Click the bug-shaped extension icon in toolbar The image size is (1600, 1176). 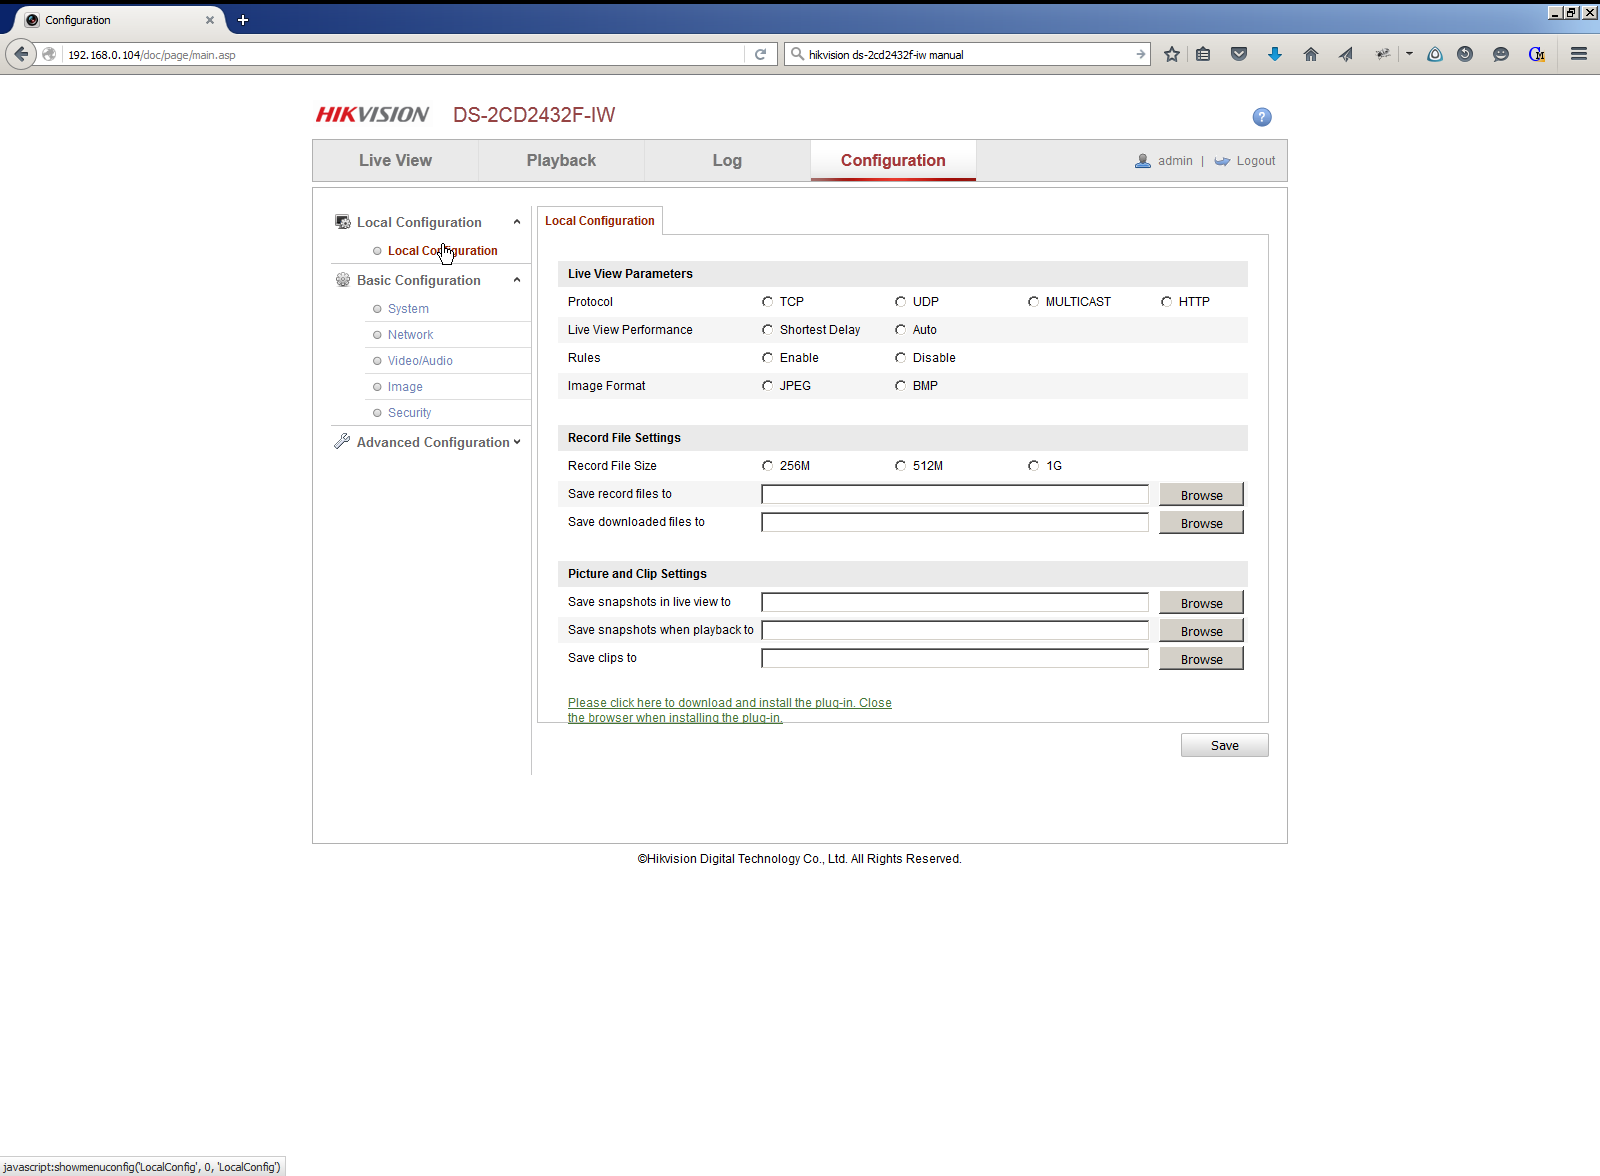(1382, 54)
